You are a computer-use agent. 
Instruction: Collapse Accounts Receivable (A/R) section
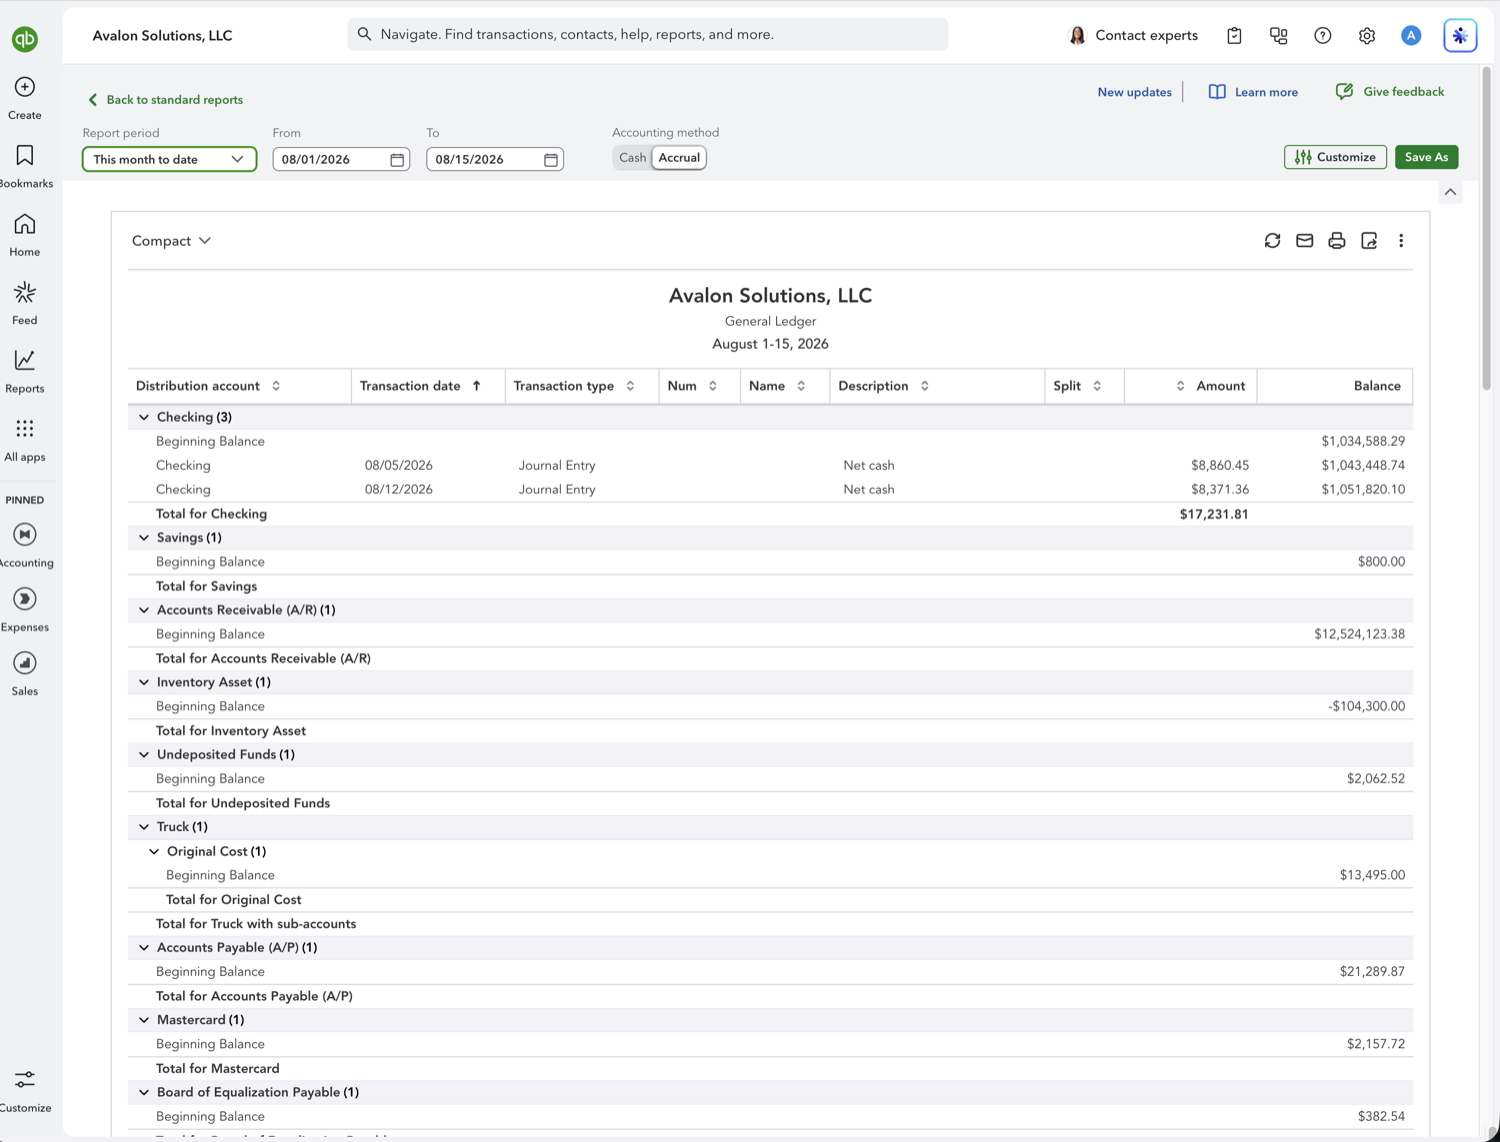144,610
